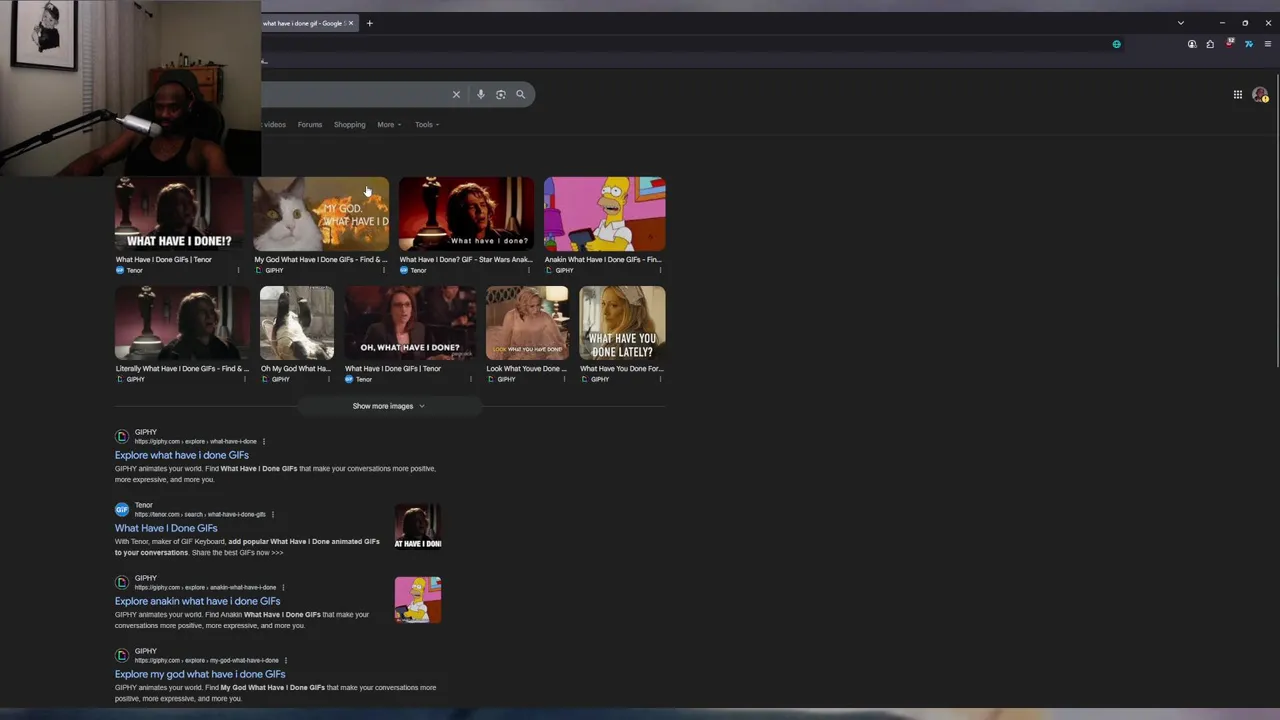Open the cat 'MY GOD. WHAT HAVE I D' GIF thumbnail
Screen dimensions: 1280x720
click(321, 214)
